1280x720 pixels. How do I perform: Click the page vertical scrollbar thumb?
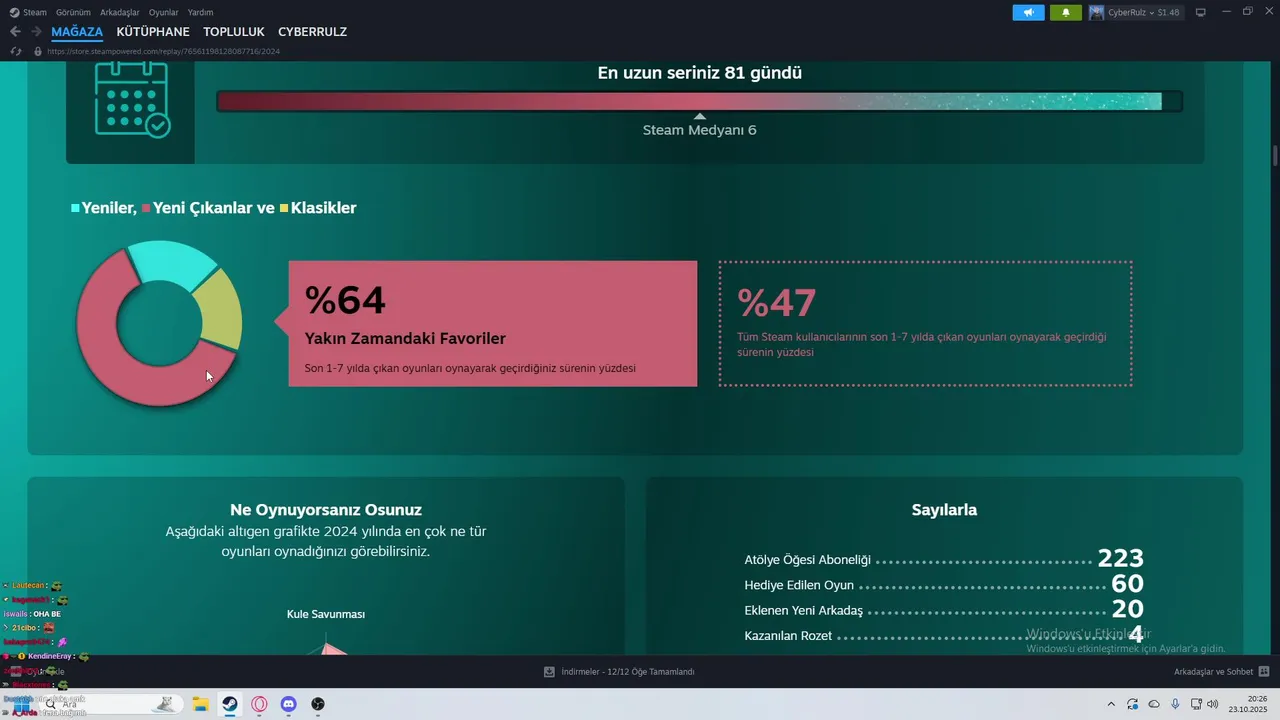[x=1275, y=157]
